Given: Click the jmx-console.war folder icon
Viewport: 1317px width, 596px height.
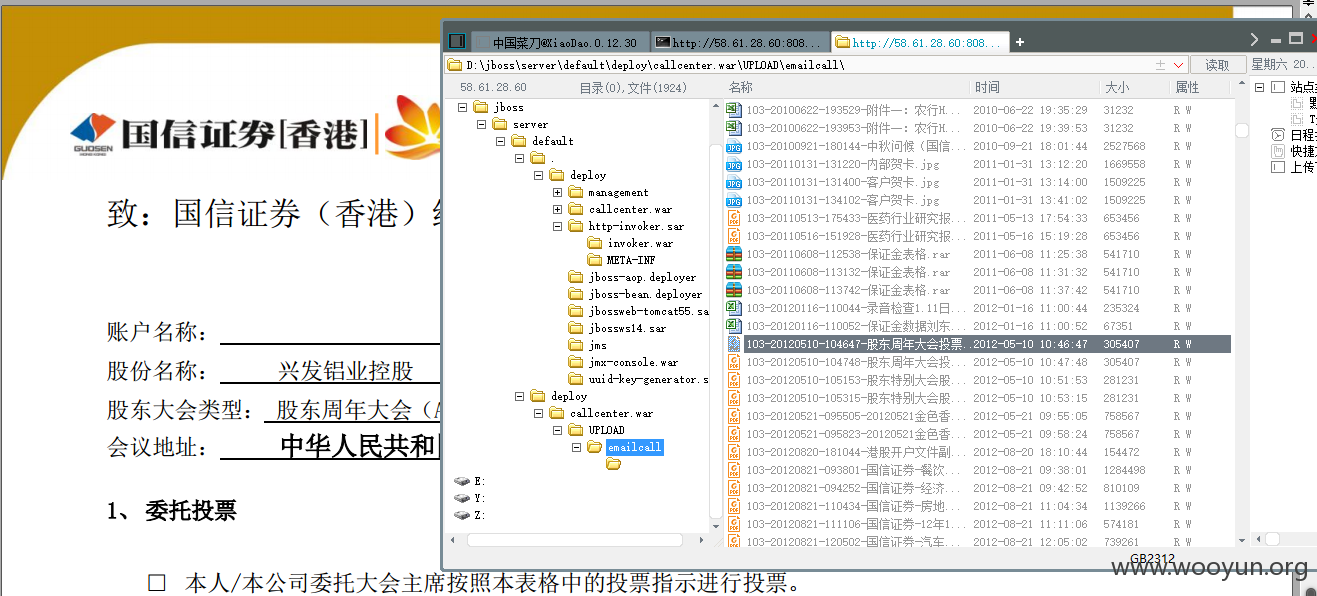Looking at the screenshot, I should (x=576, y=362).
